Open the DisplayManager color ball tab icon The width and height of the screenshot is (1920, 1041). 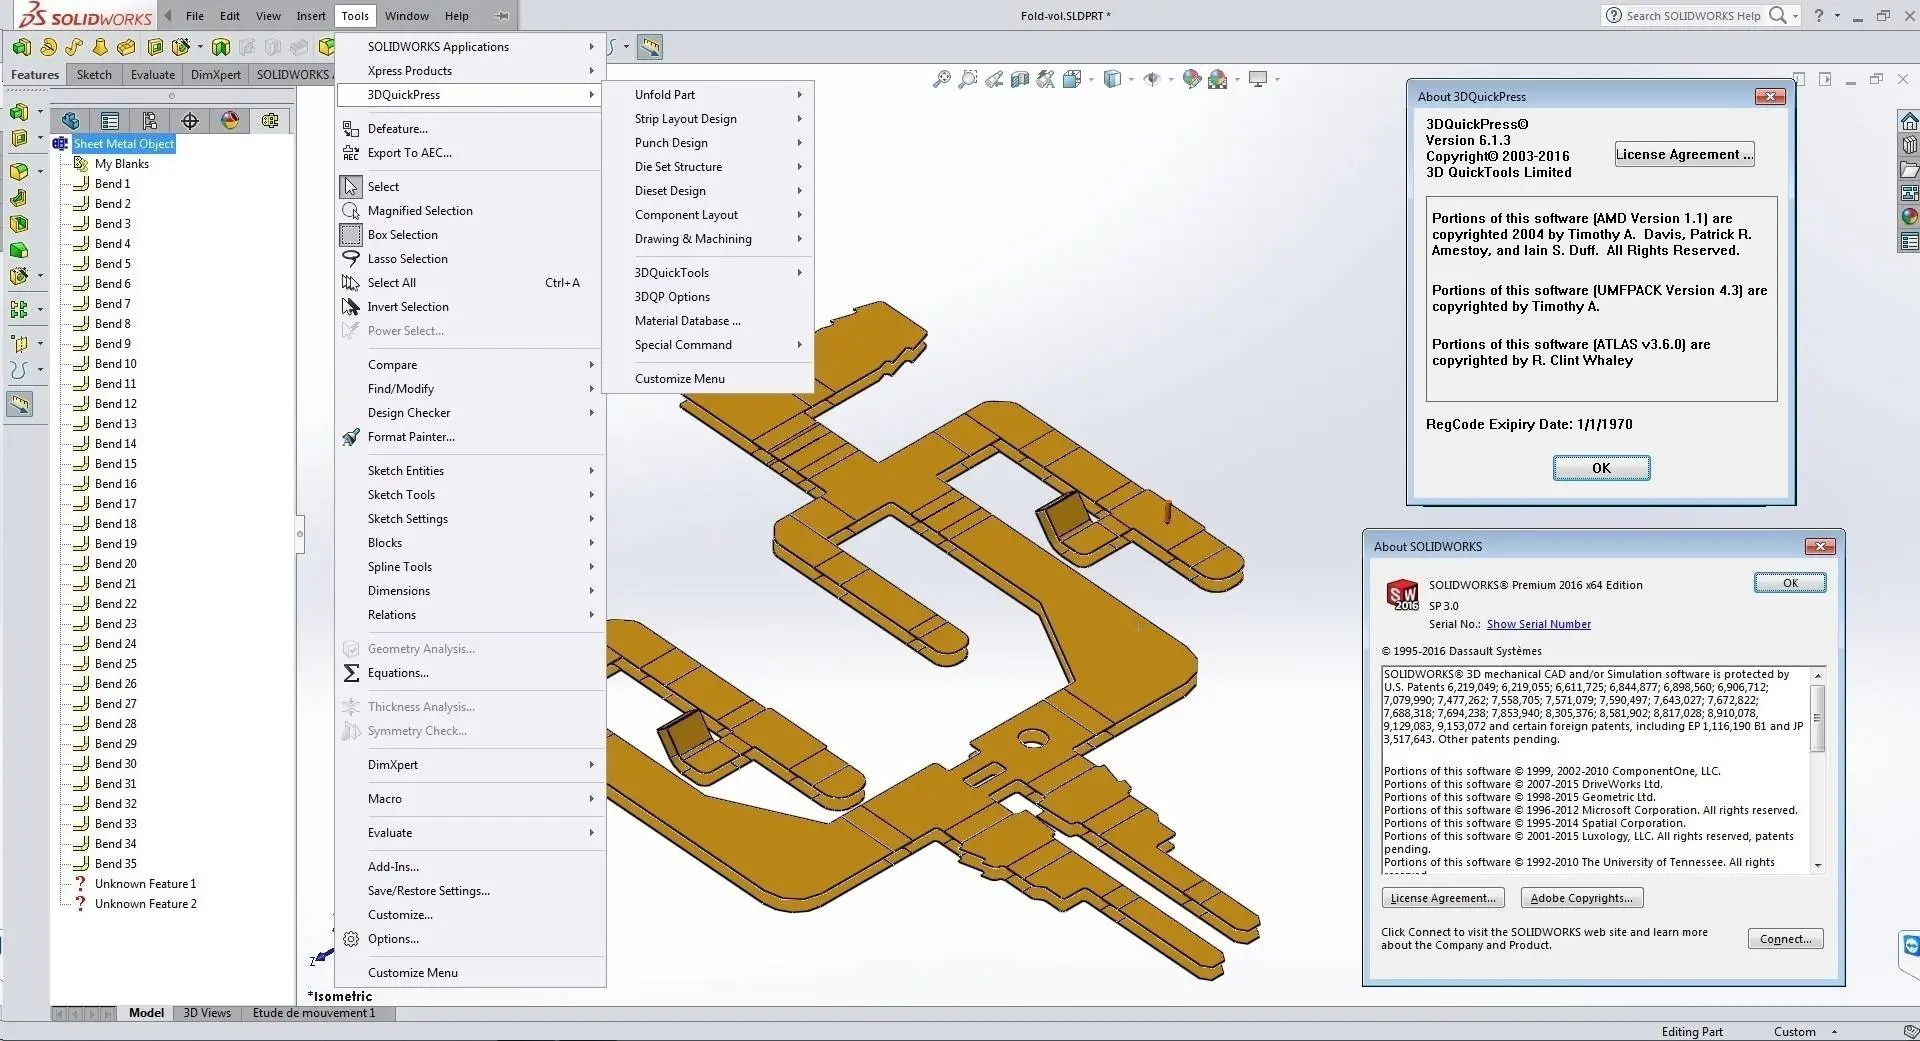point(230,121)
